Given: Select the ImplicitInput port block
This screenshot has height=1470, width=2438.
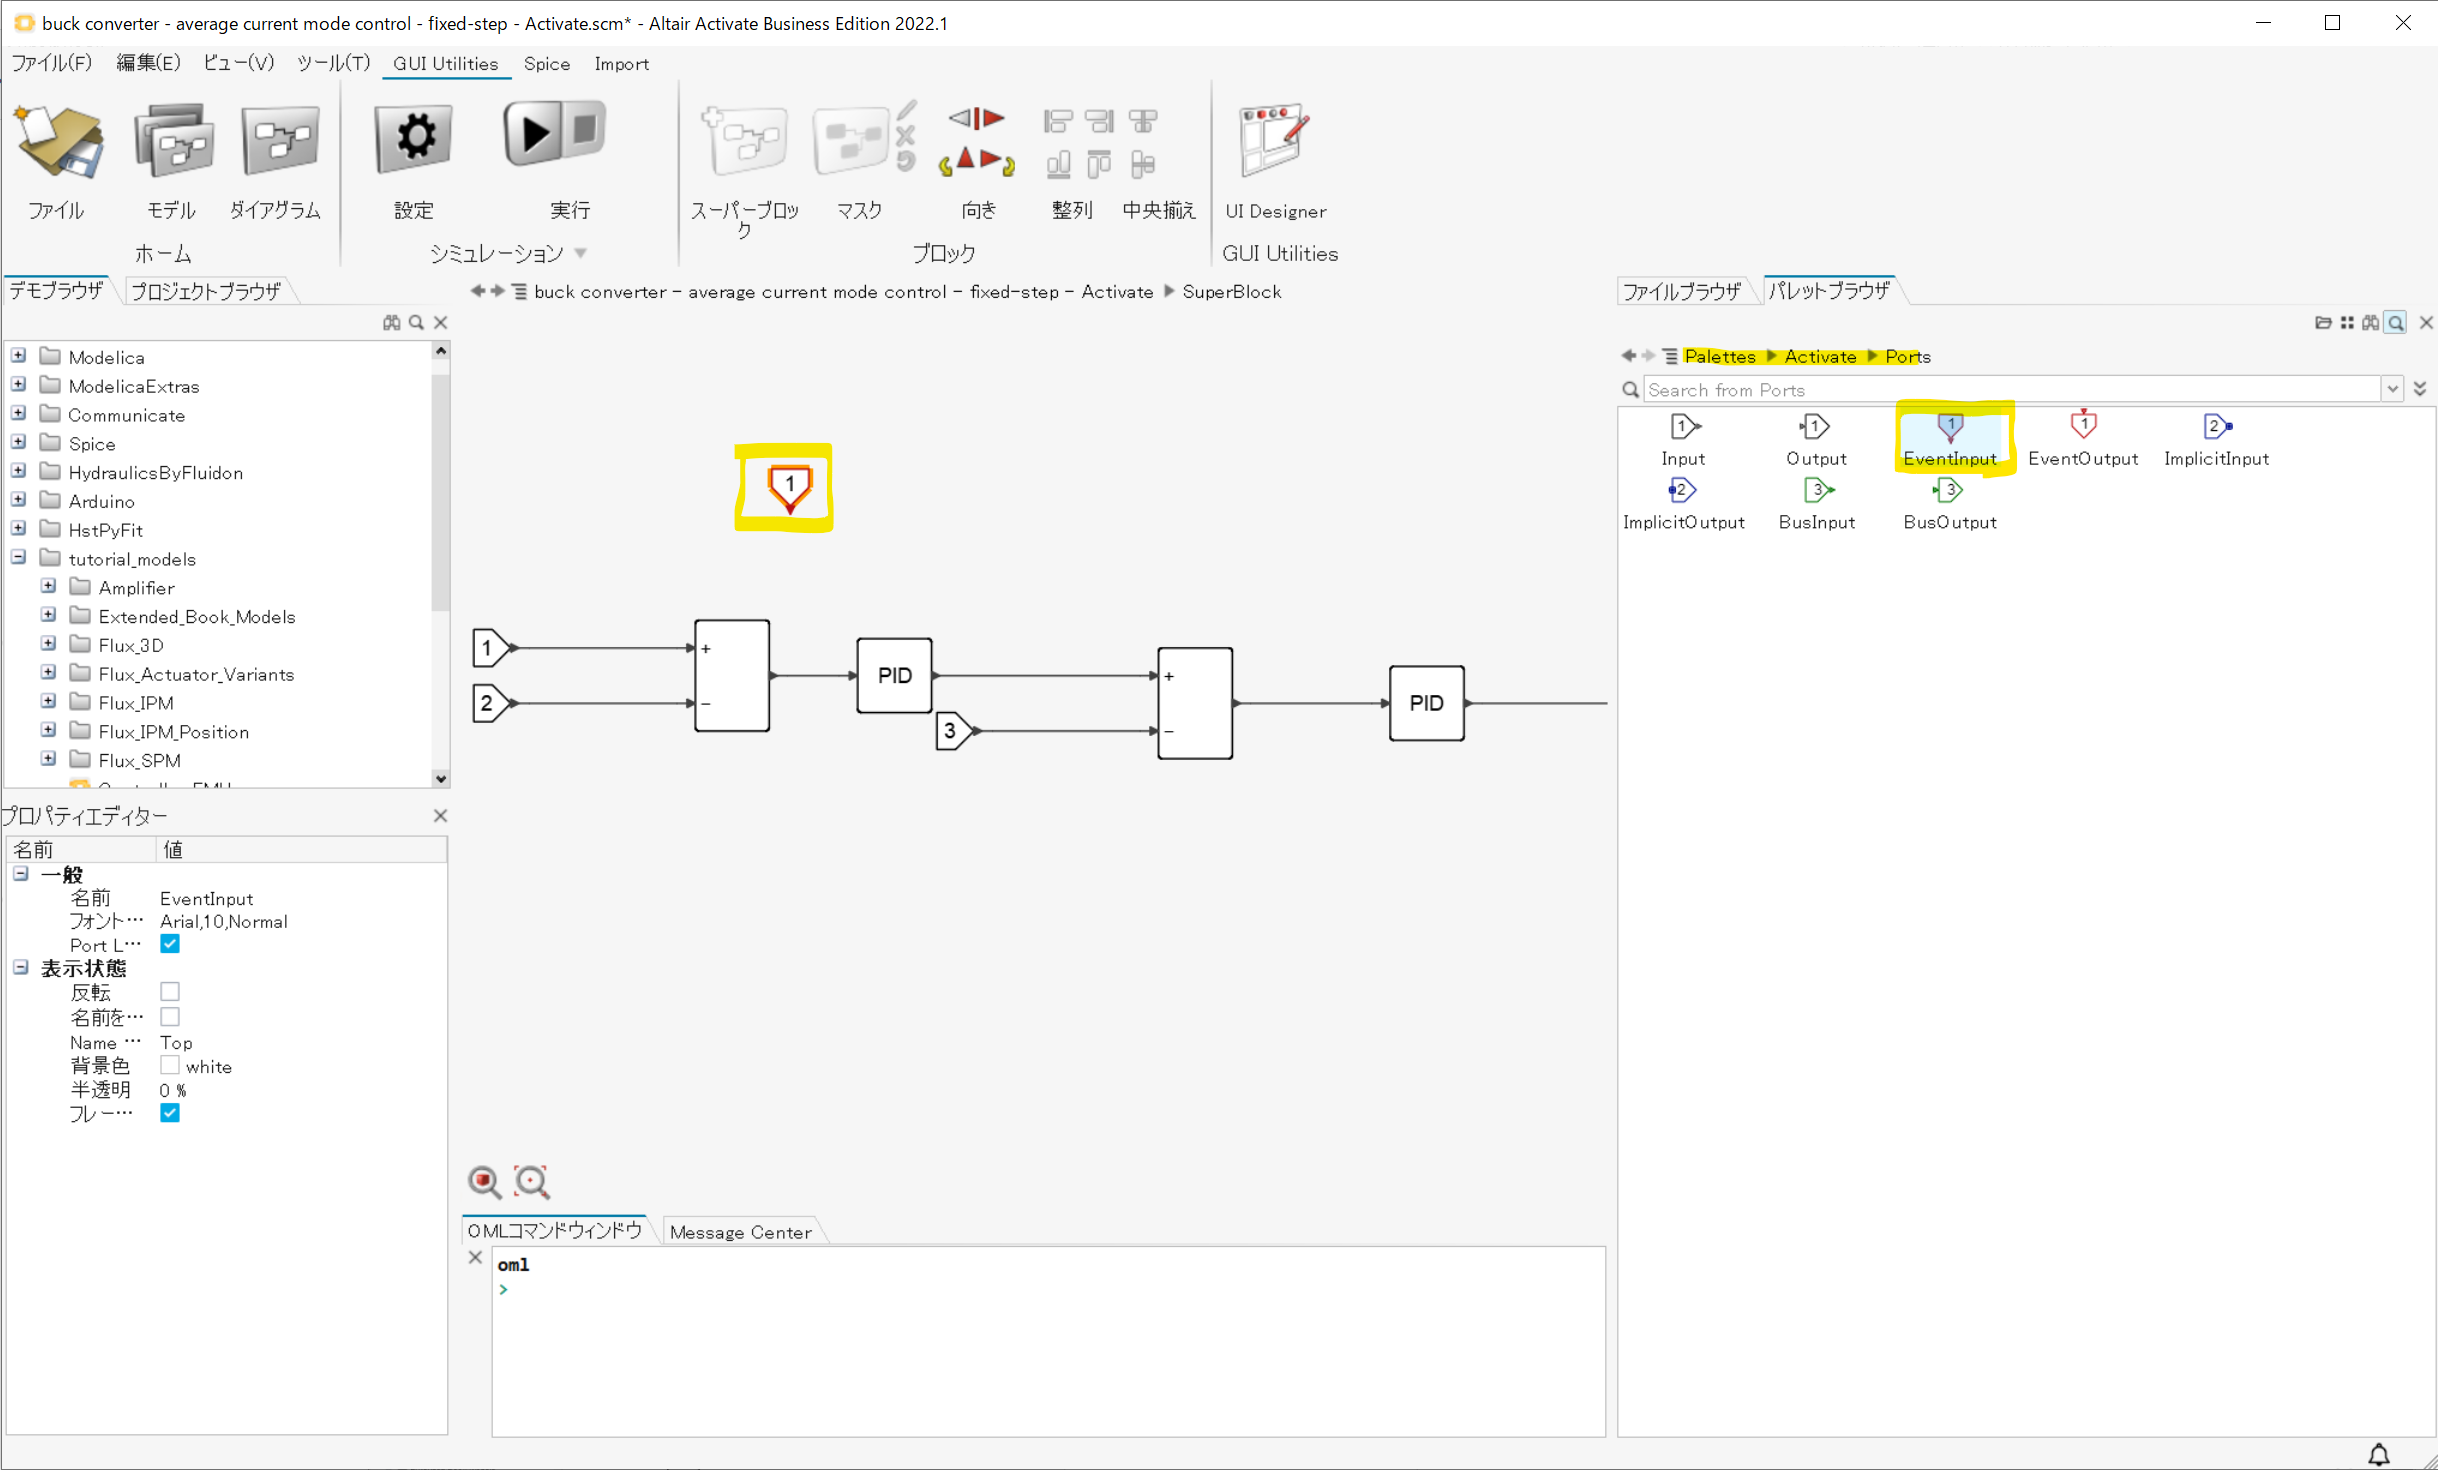Looking at the screenshot, I should pos(2215,427).
